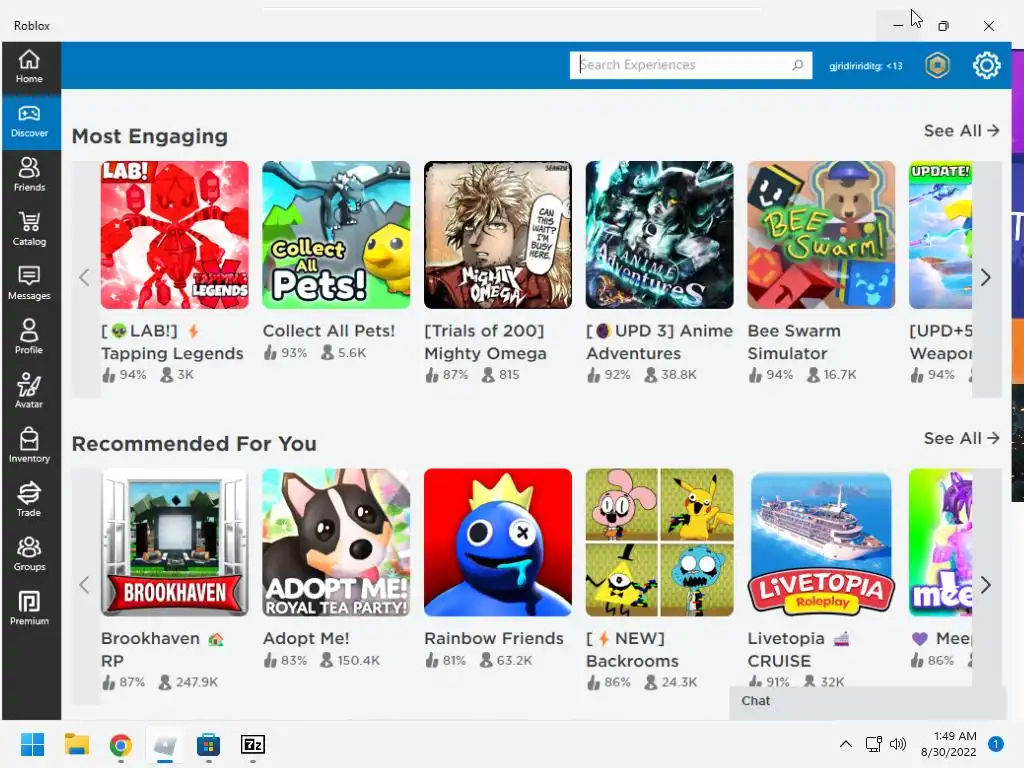This screenshot has height=768, width=1024.
Task: Click the Rainbow Friends title text
Action: (x=494, y=638)
